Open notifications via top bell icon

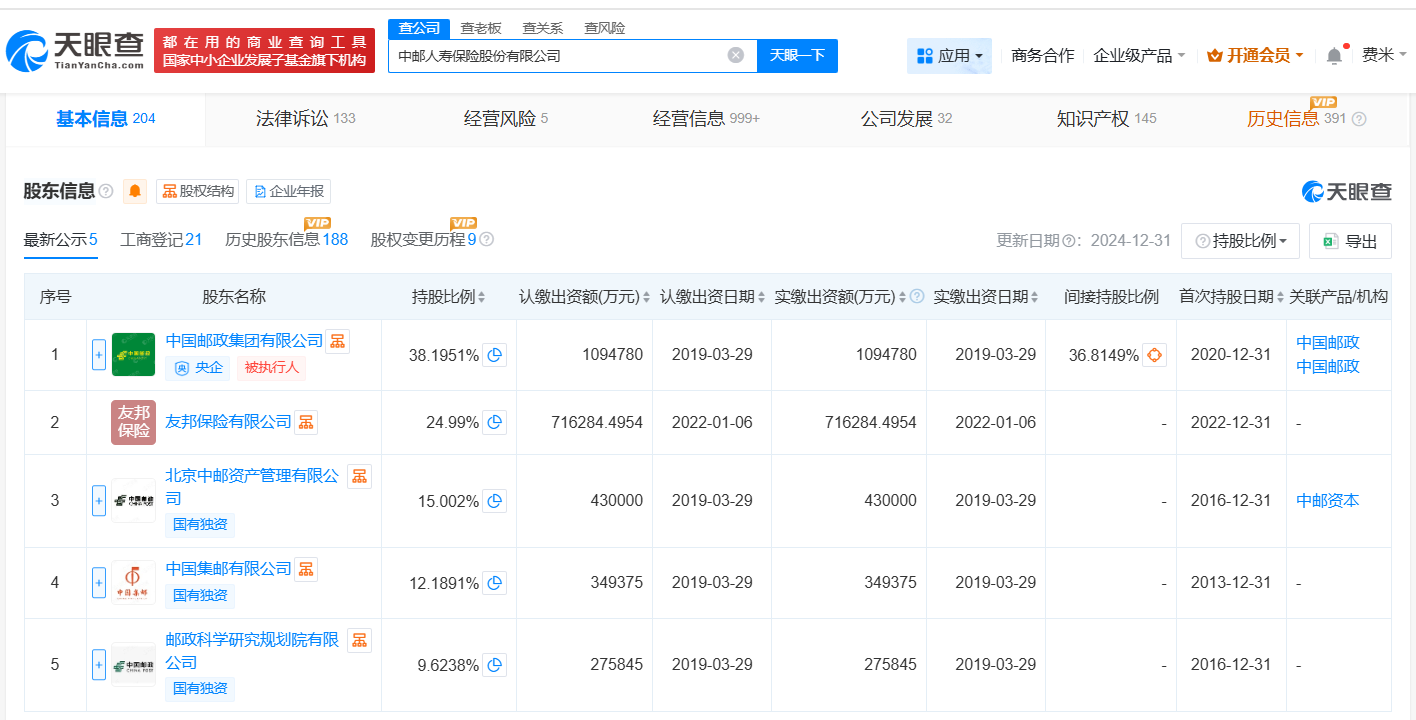pyautogui.click(x=1333, y=55)
